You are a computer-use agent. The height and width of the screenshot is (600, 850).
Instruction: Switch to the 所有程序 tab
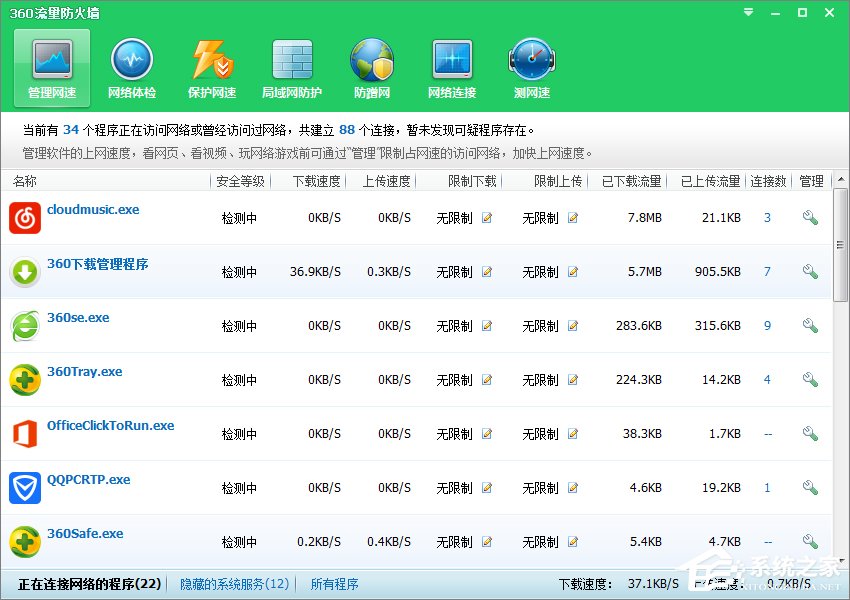point(334,583)
